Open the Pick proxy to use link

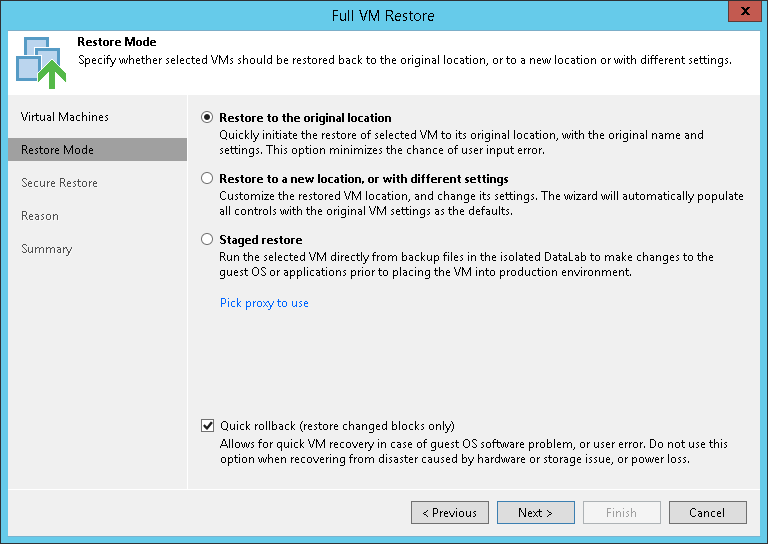pos(264,303)
